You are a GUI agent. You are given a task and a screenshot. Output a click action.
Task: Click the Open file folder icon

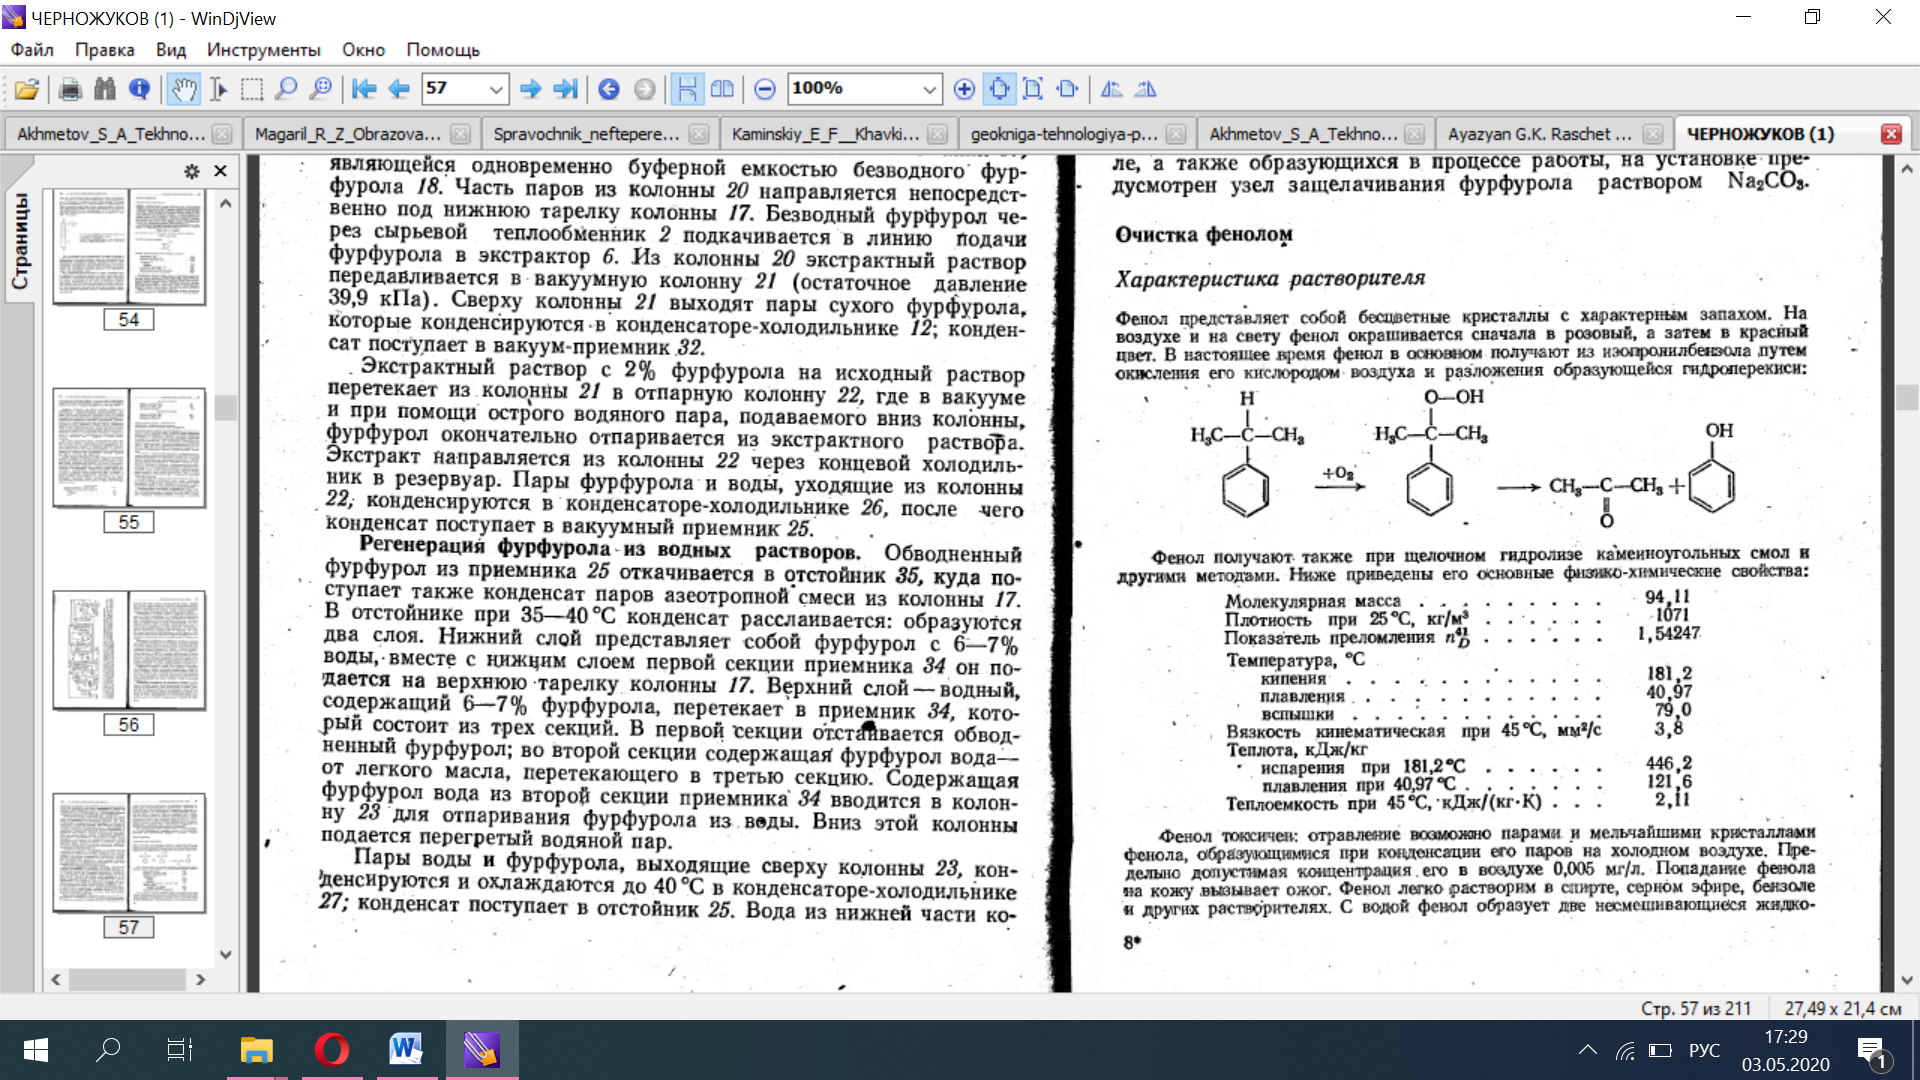point(27,90)
